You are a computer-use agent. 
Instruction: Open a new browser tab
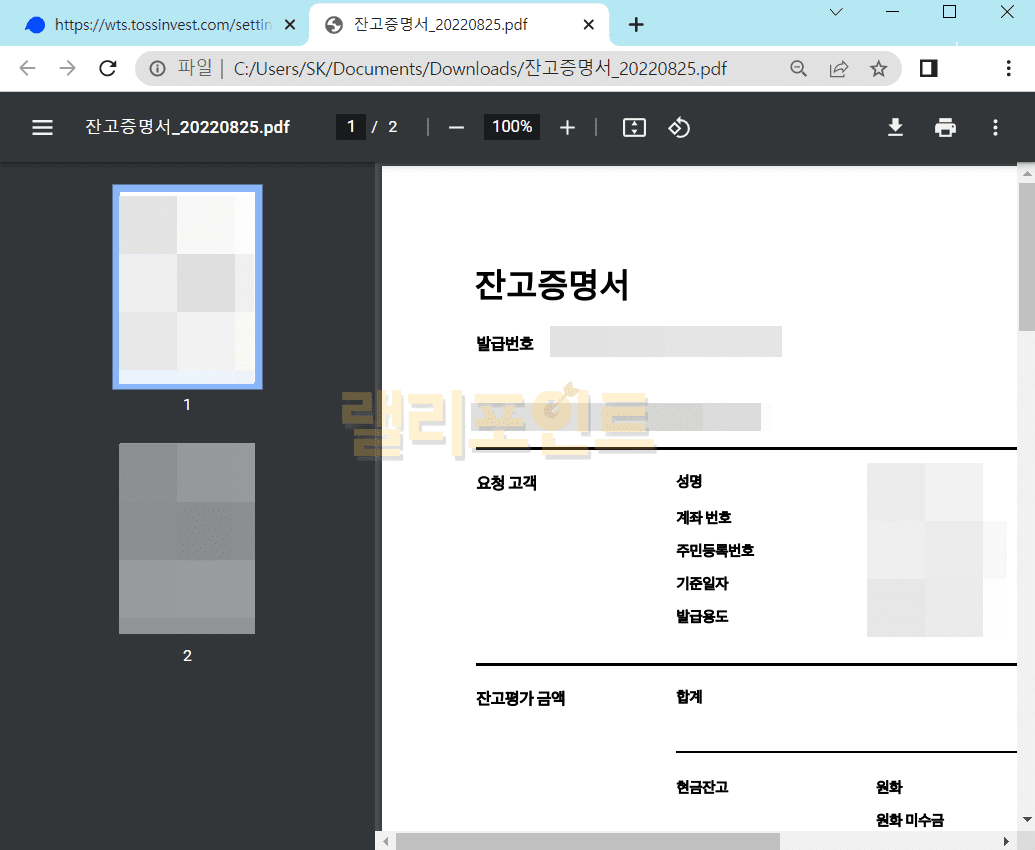[636, 25]
